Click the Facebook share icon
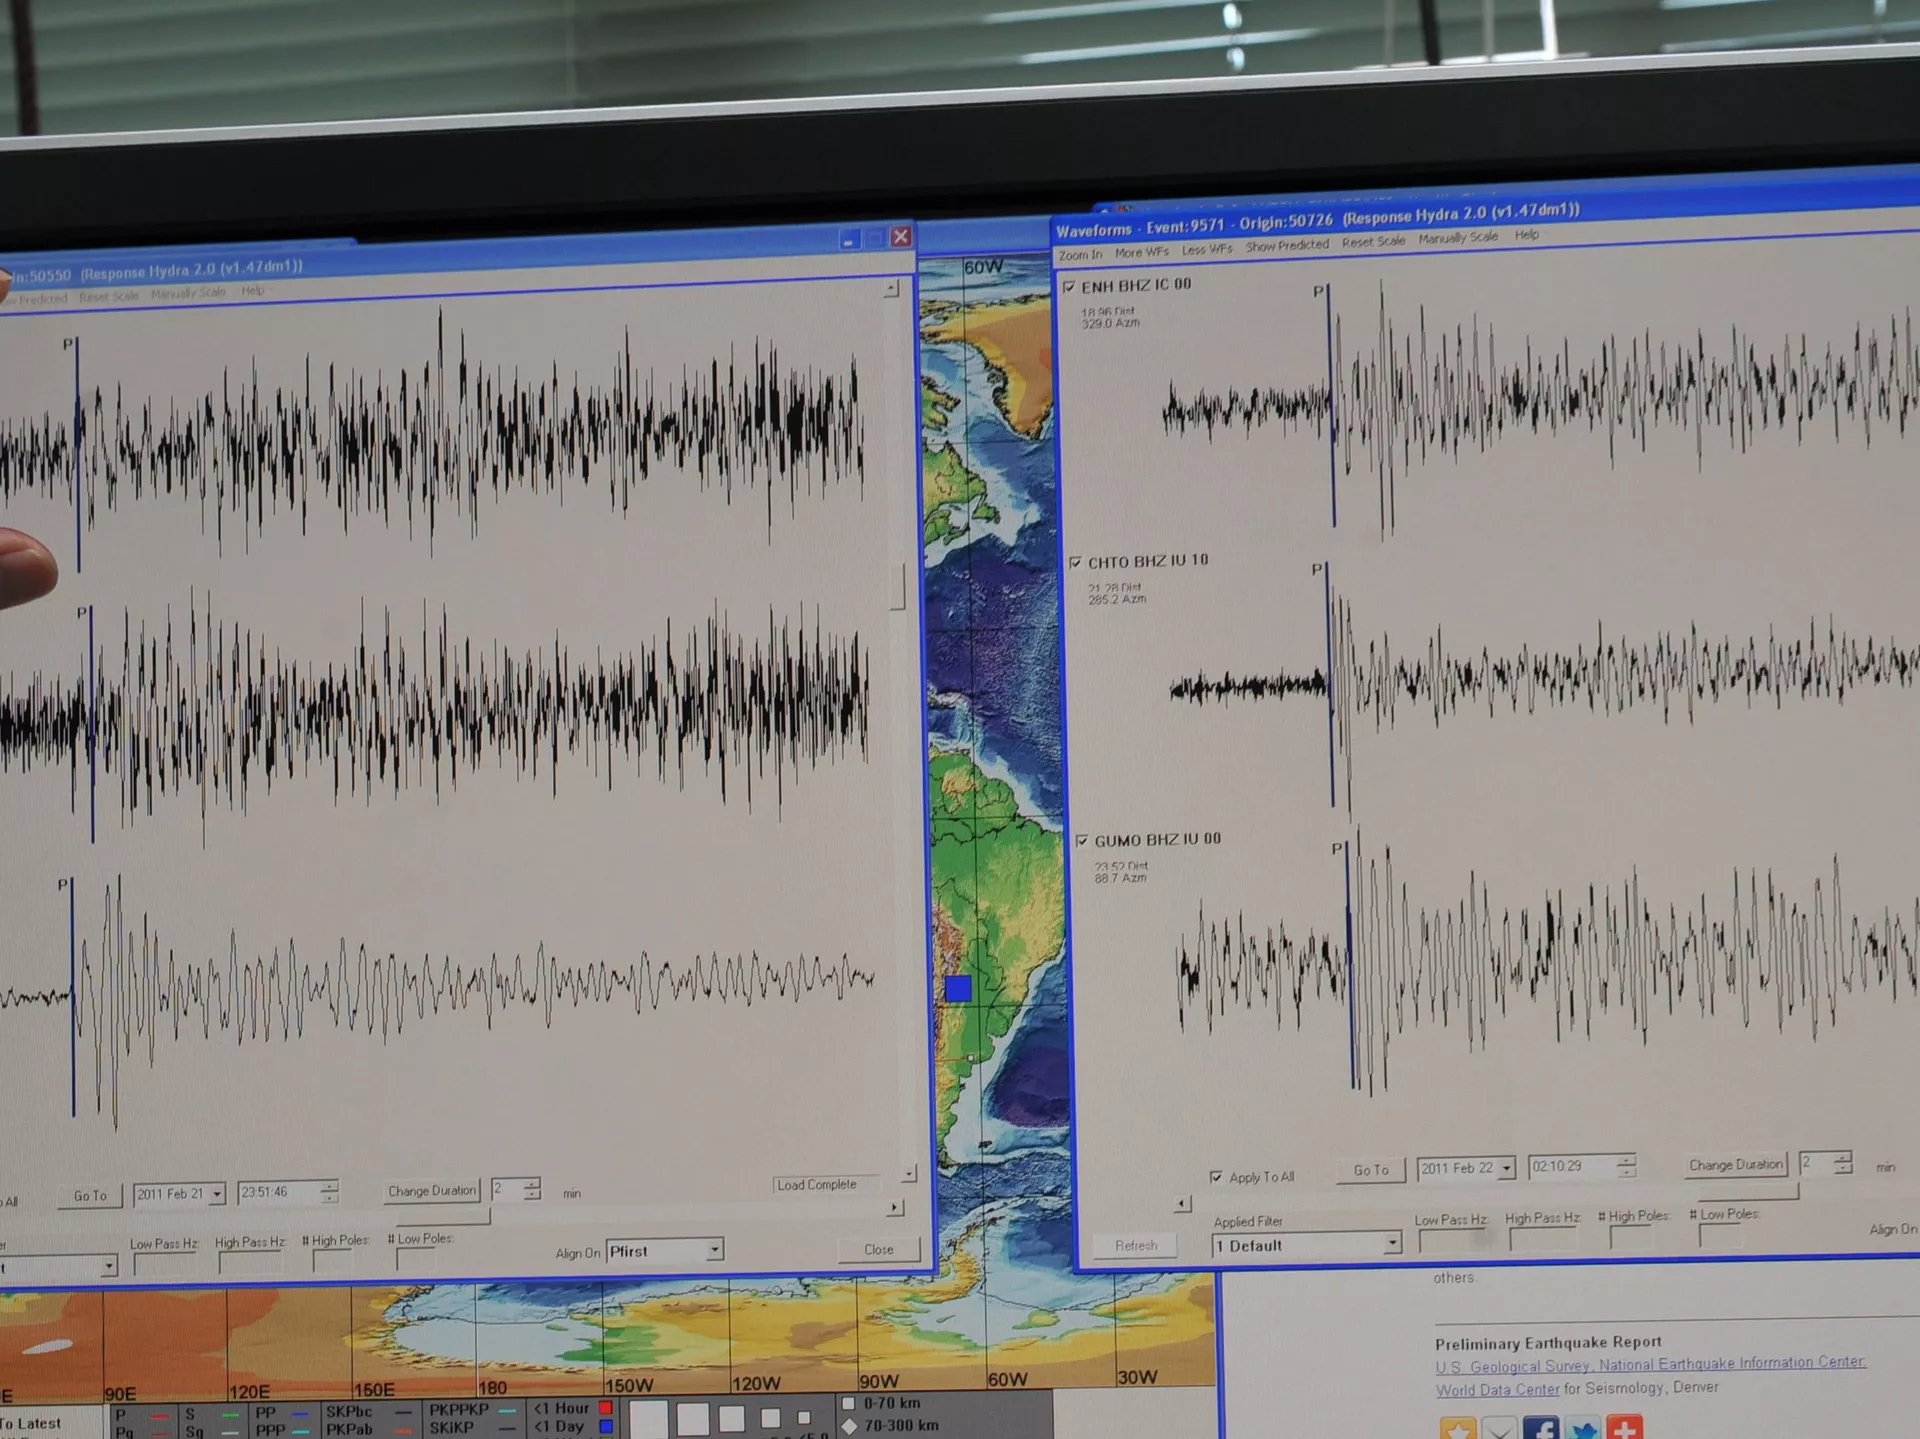1920x1439 pixels. (x=1541, y=1430)
